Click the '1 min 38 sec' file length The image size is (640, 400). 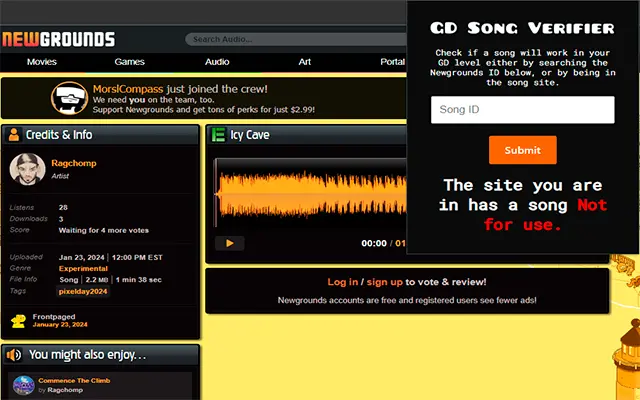tap(139, 280)
